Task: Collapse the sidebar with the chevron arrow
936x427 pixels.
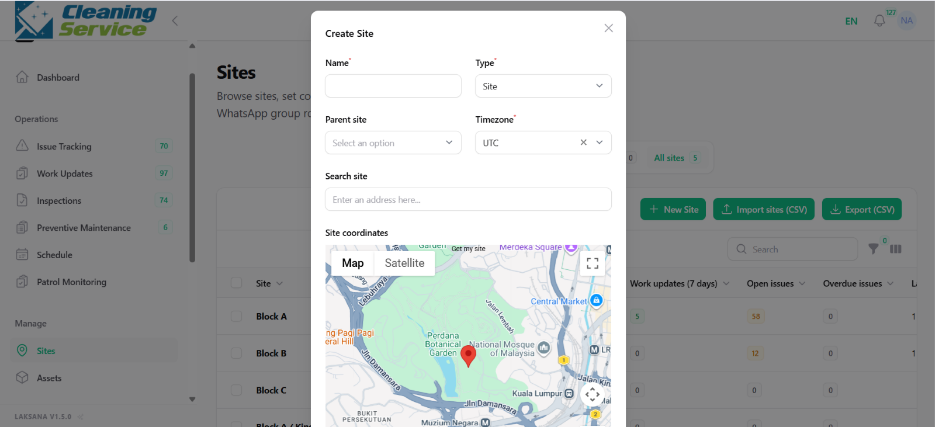Action: pos(175,21)
